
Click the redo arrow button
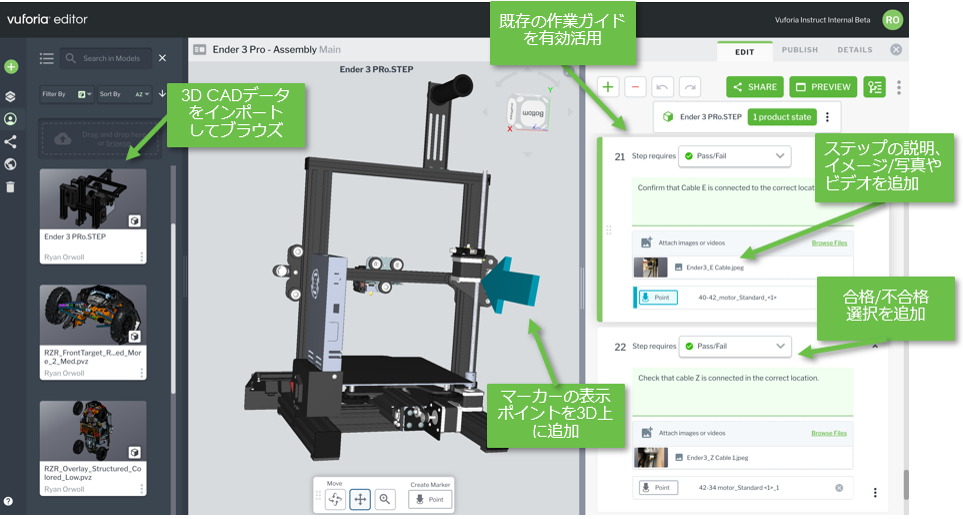click(690, 87)
